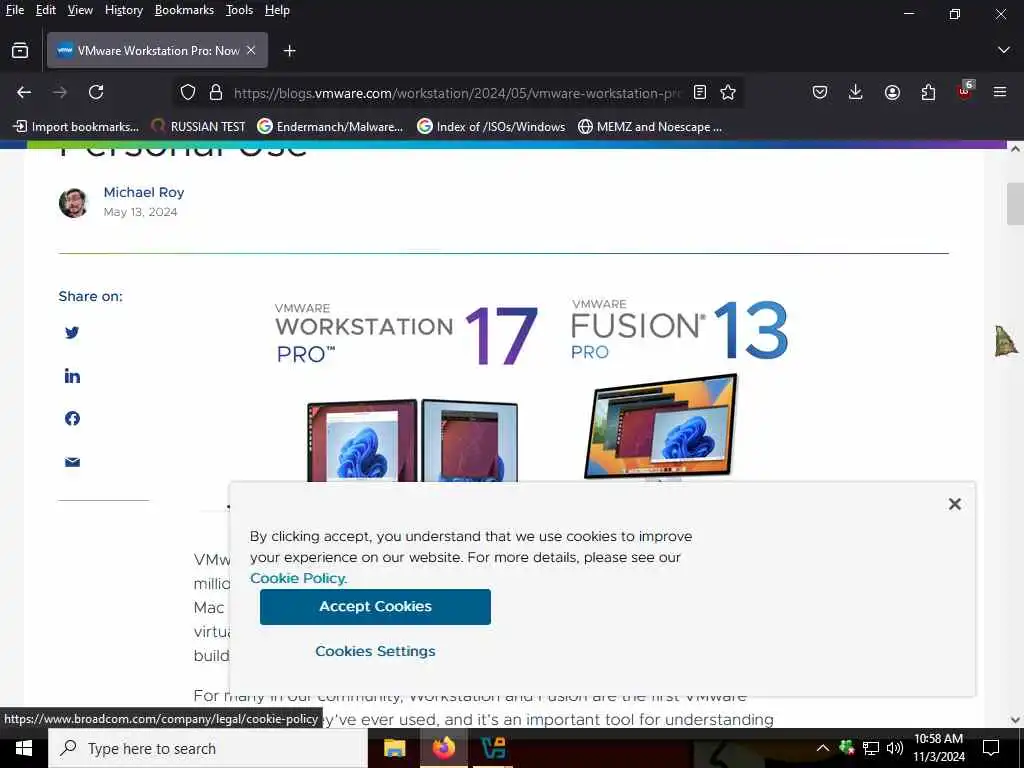Reload the current page
This screenshot has width=1024, height=768.
(96, 92)
